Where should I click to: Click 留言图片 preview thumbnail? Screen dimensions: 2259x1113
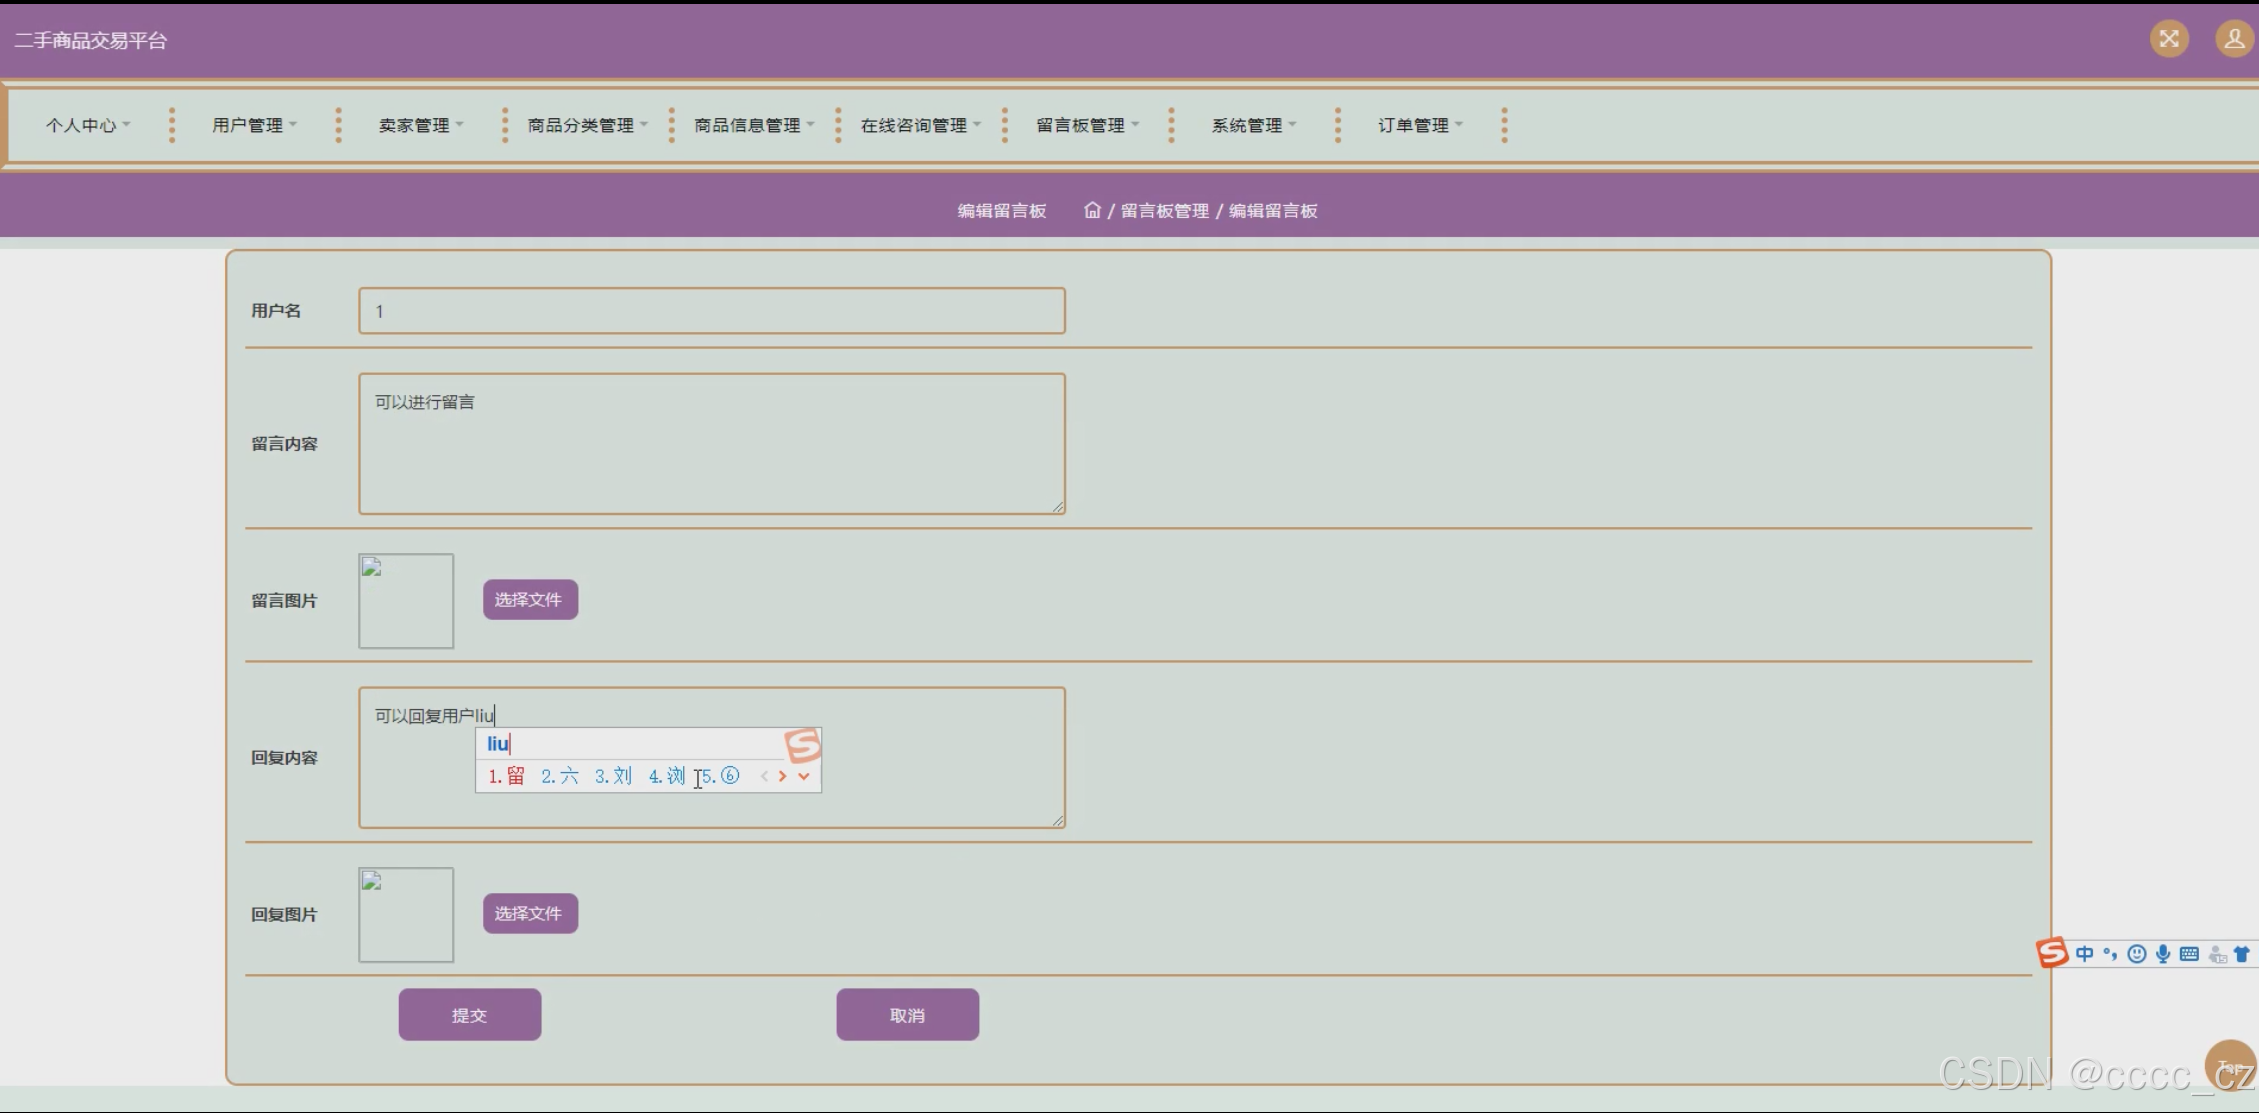point(406,601)
